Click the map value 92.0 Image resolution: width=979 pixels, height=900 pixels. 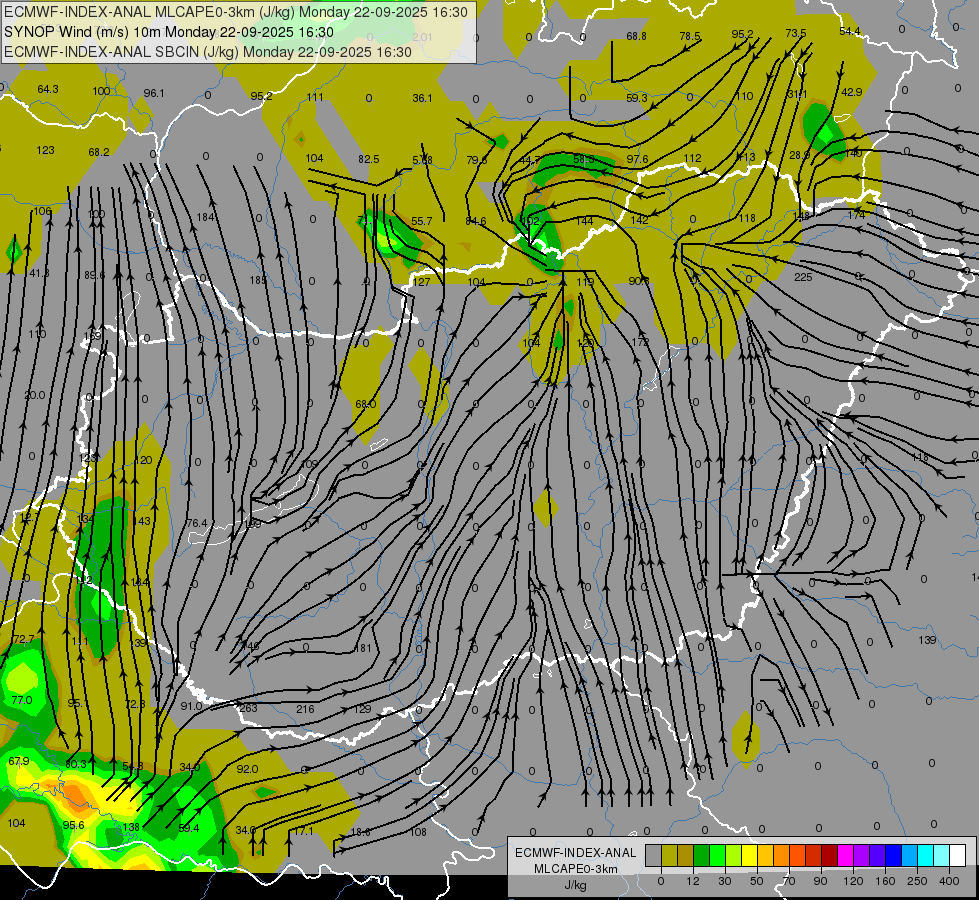tap(247, 769)
